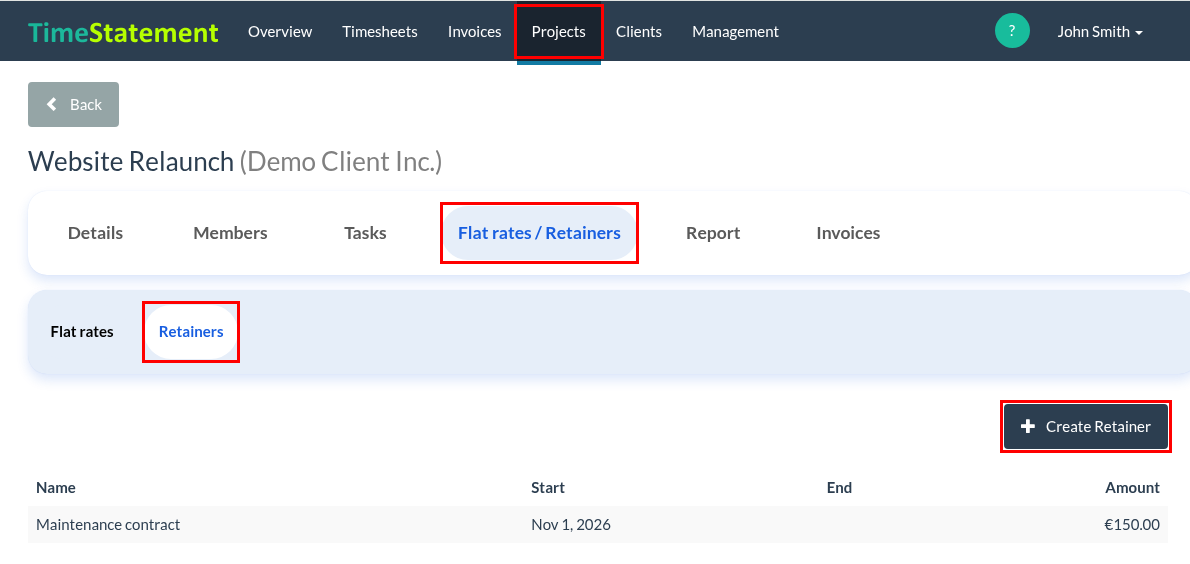Open Invoices in the top navigation bar
1190x564 pixels.
(x=474, y=32)
